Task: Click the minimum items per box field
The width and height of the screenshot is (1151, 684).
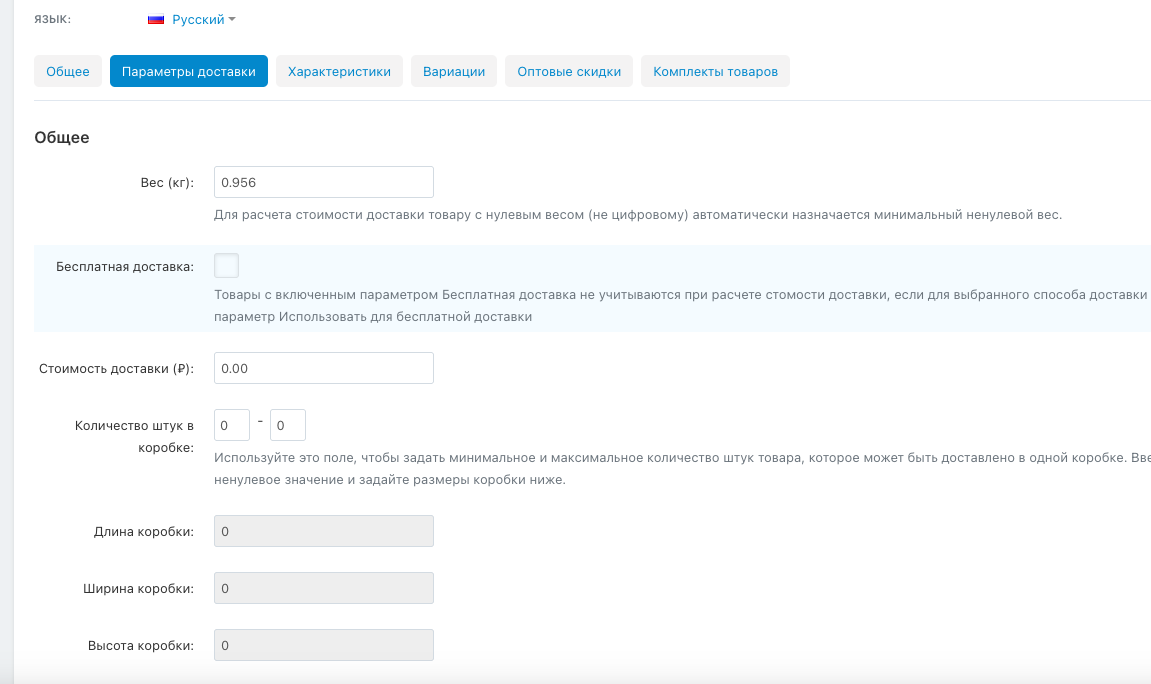Action: 232,425
